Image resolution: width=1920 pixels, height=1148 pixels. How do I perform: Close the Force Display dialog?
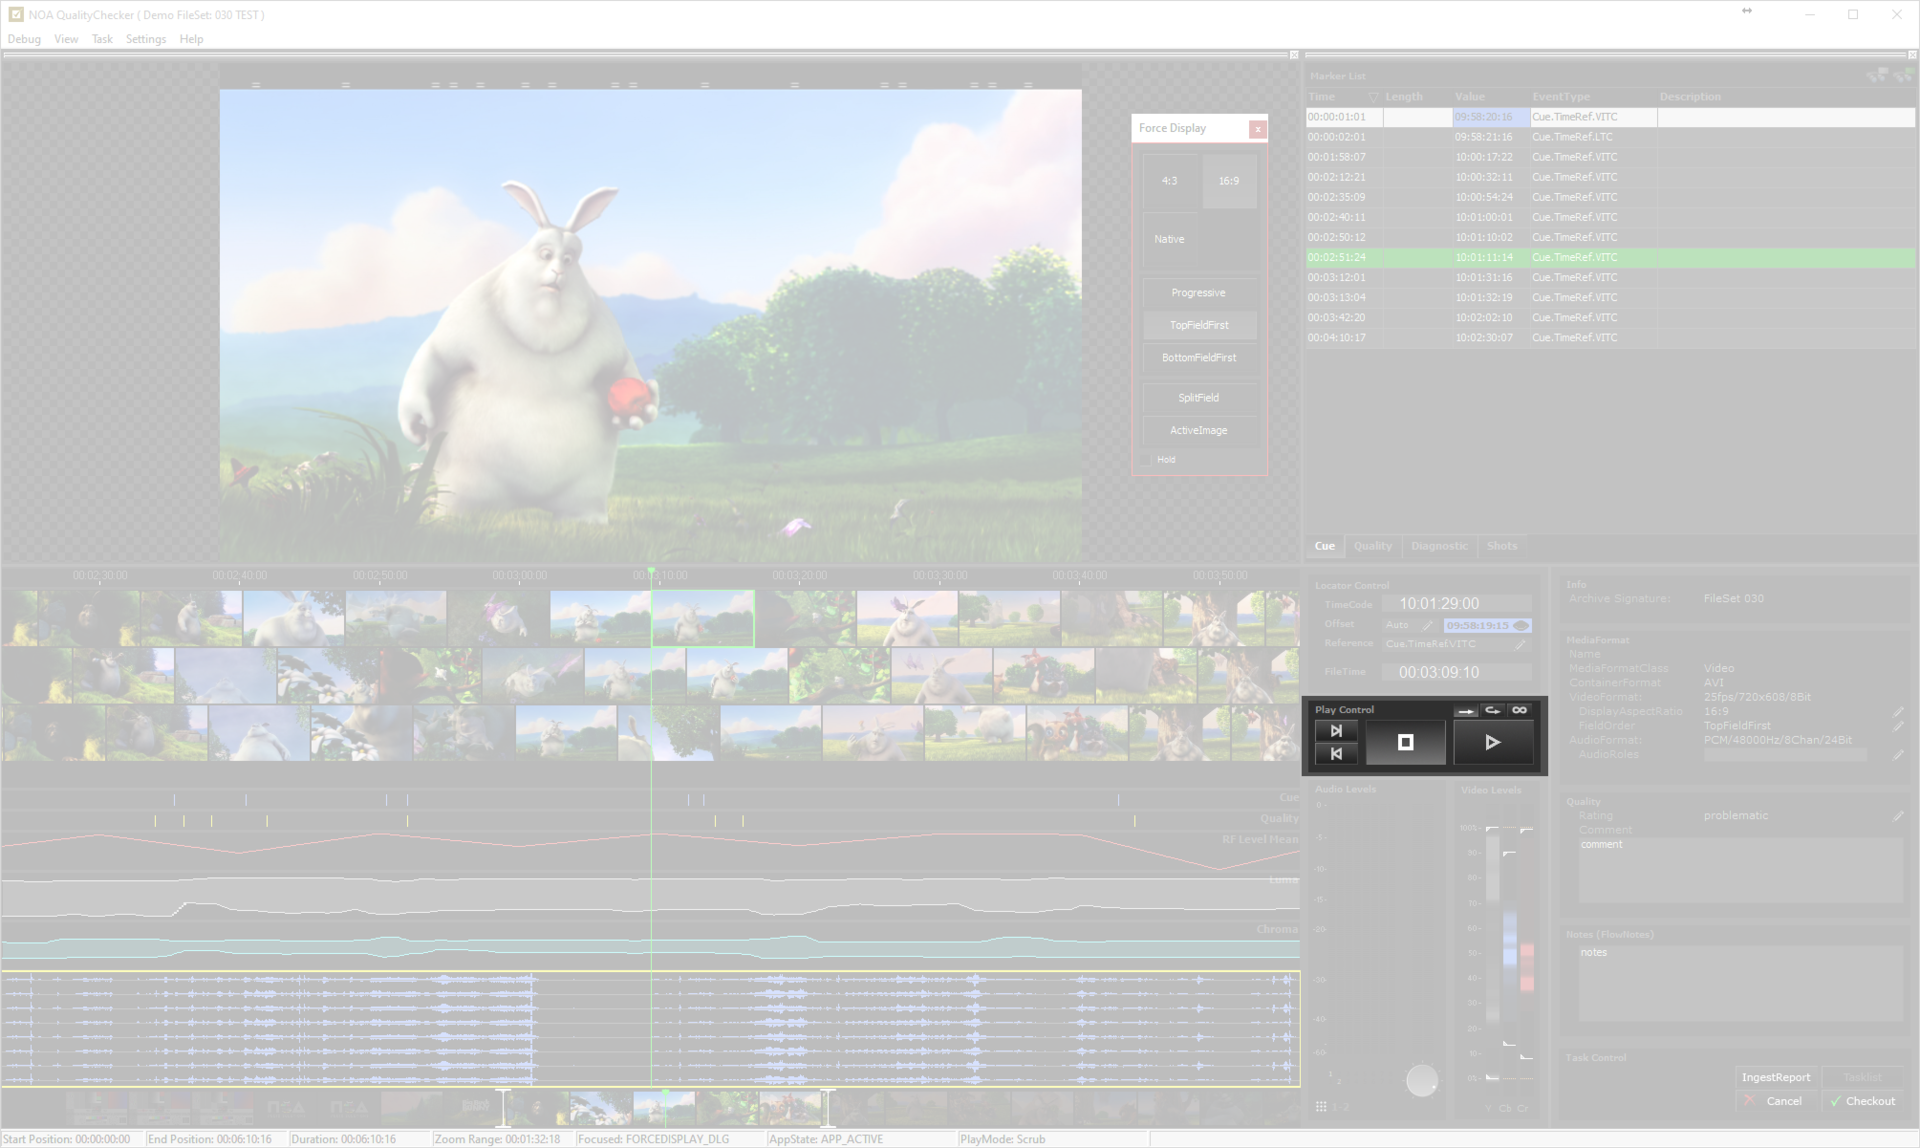click(x=1258, y=129)
